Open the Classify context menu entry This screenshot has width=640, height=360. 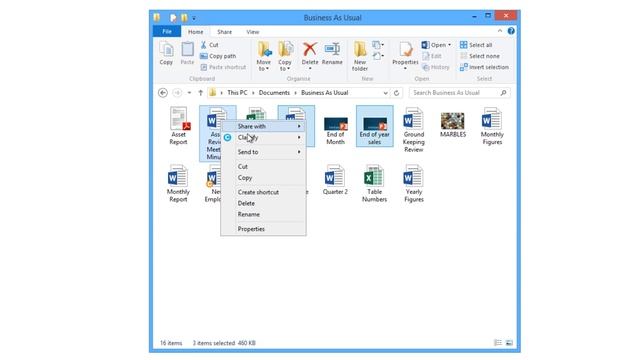click(x=263, y=138)
